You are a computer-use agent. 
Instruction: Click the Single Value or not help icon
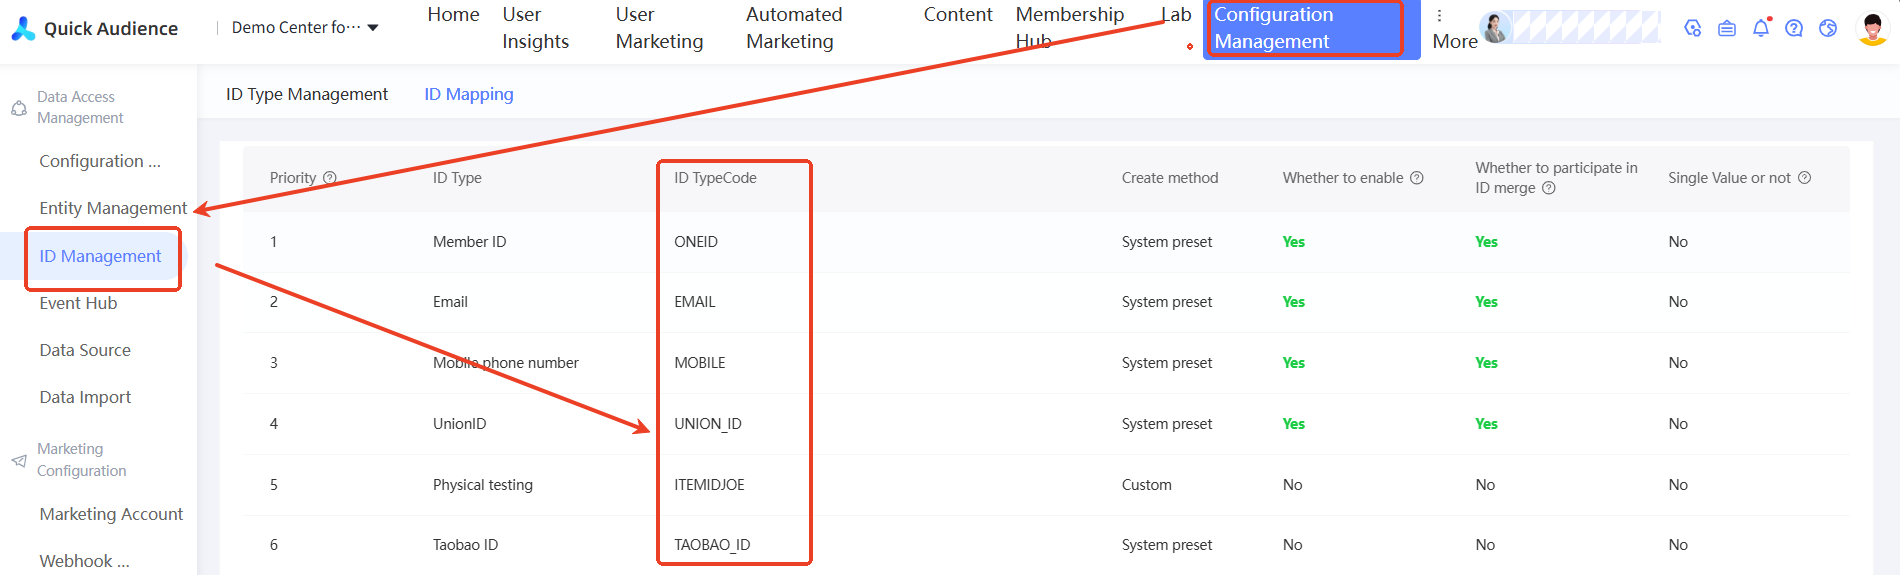coord(1805,178)
